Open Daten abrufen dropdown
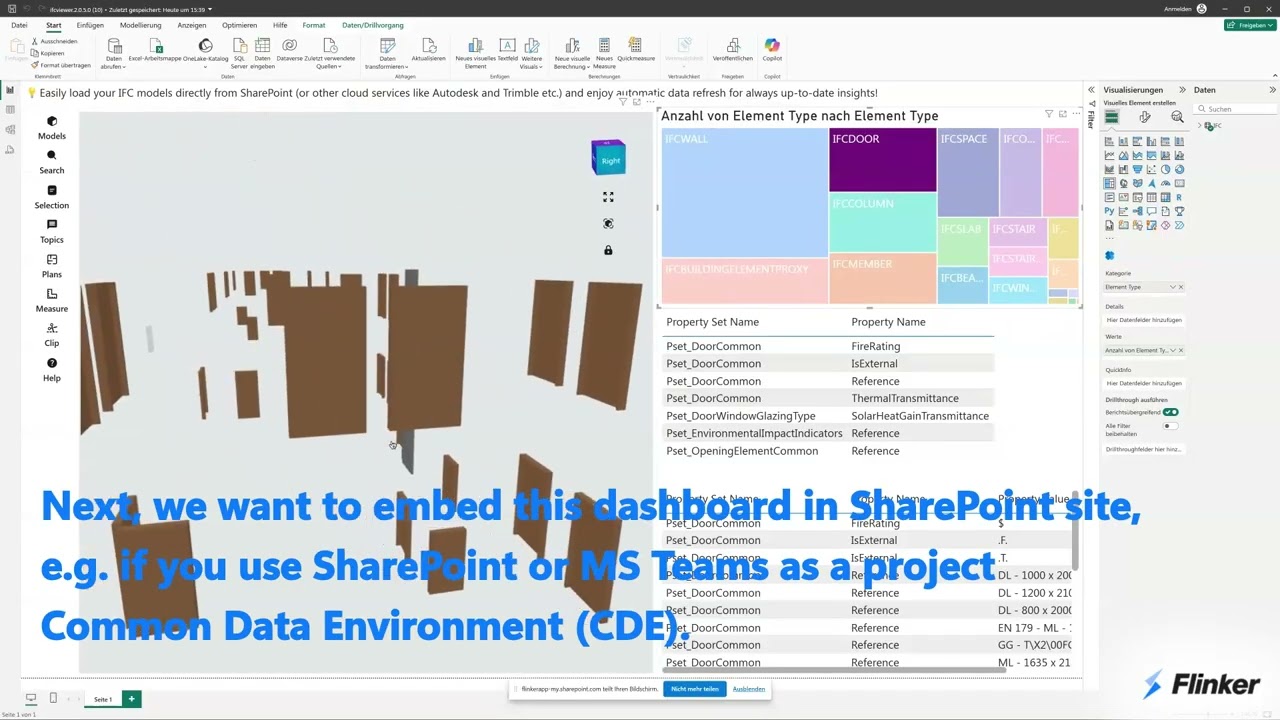 point(114,54)
